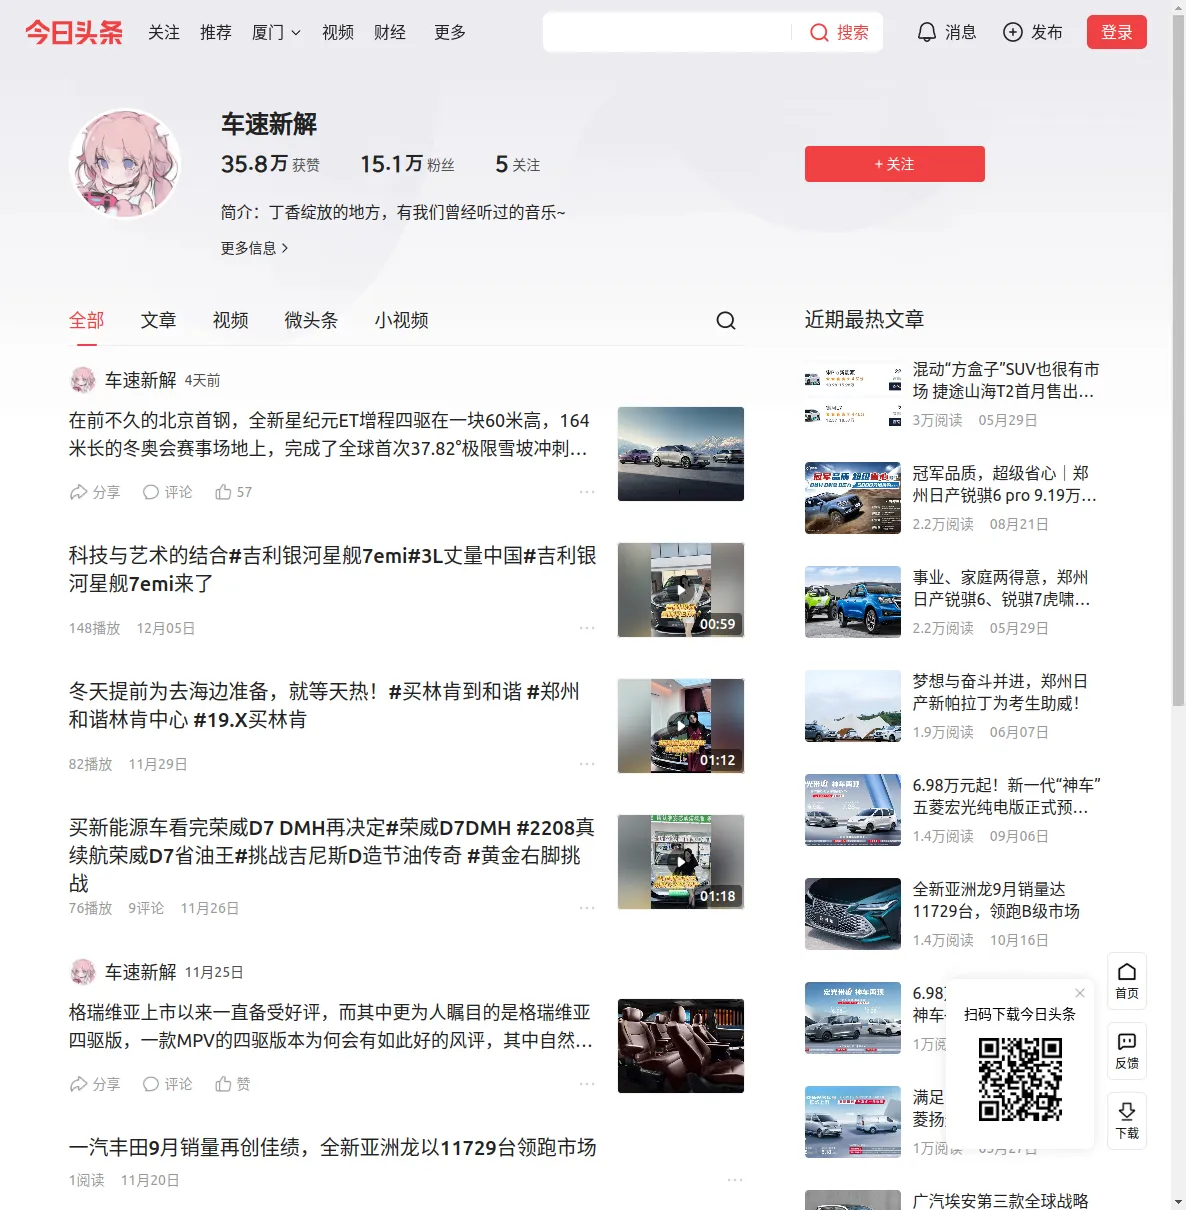Click the search icon in the tab bar
The width and height of the screenshot is (1186, 1210).
[726, 320]
